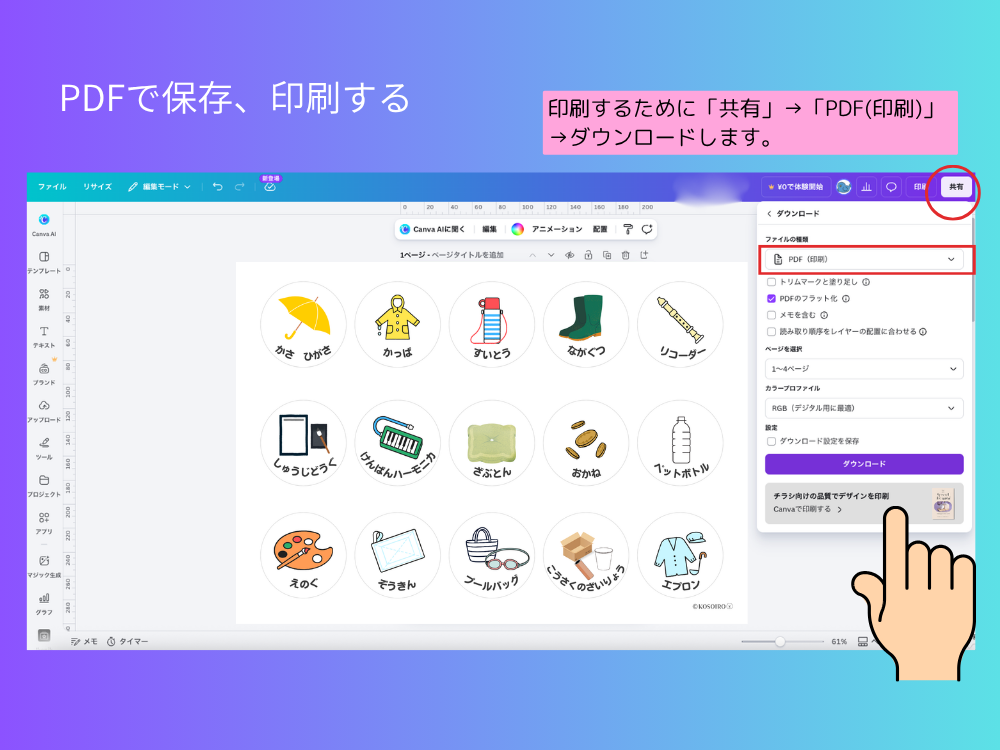Click 配置 in the floating toolbar
Image resolution: width=1000 pixels, height=750 pixels.
[600, 229]
